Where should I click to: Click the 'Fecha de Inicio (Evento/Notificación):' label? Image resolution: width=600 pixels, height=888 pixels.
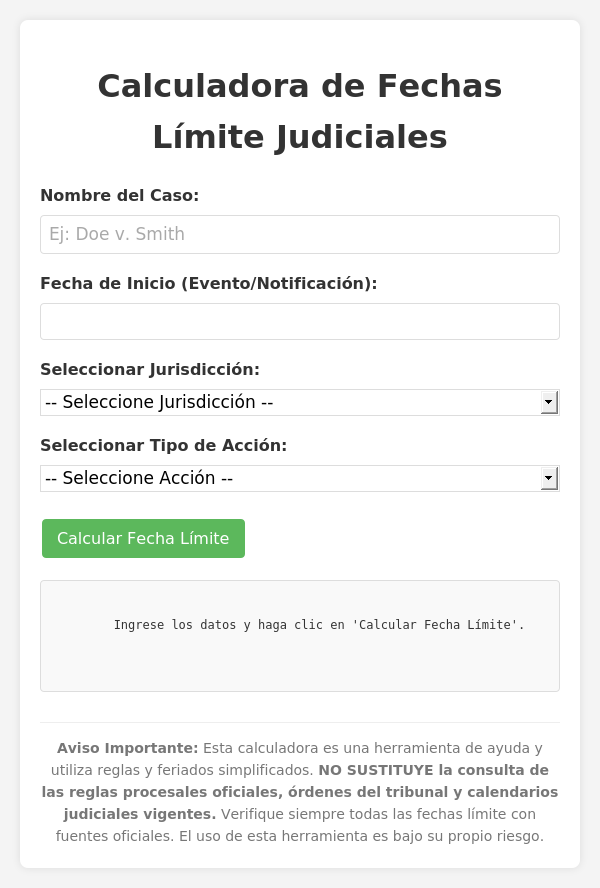click(209, 283)
